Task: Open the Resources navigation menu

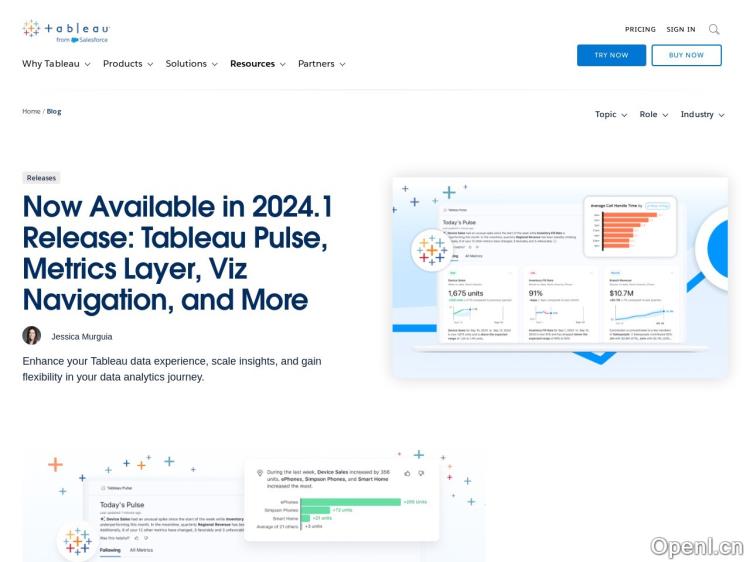Action: (257, 64)
